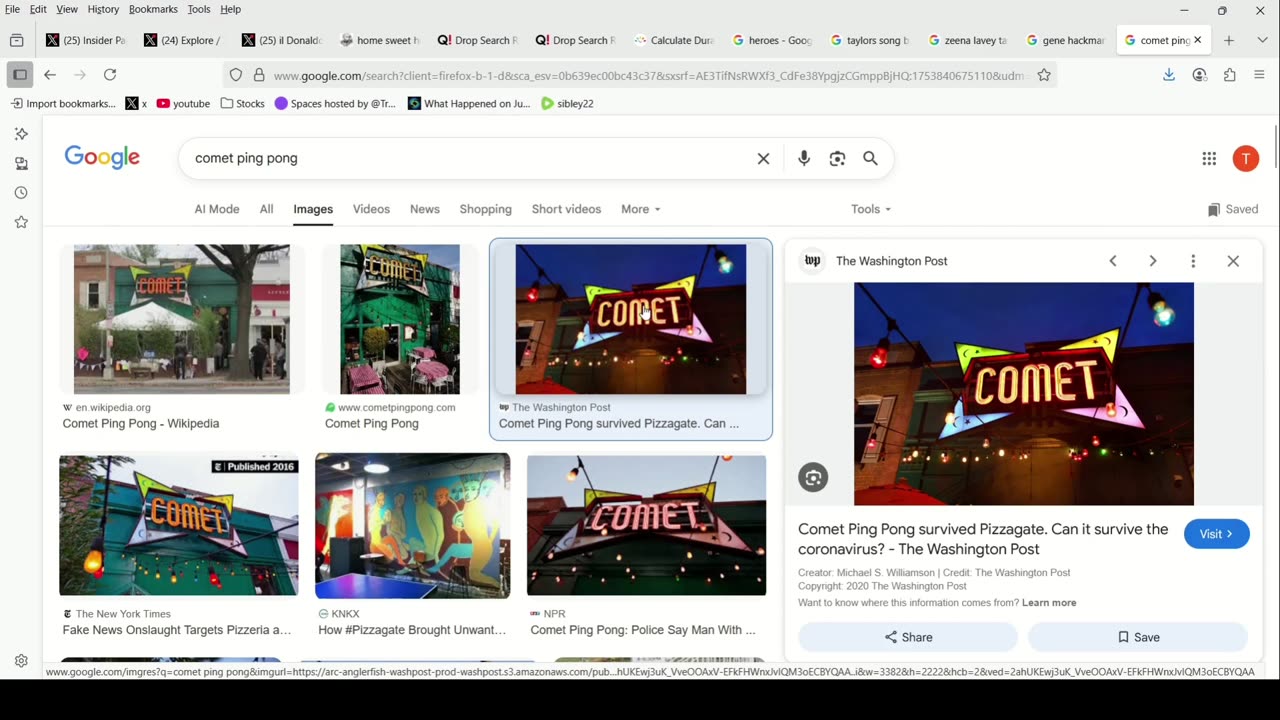This screenshot has height=720, width=1280.
Task: Open the Stocks bookmark folder
Action: pos(243,103)
